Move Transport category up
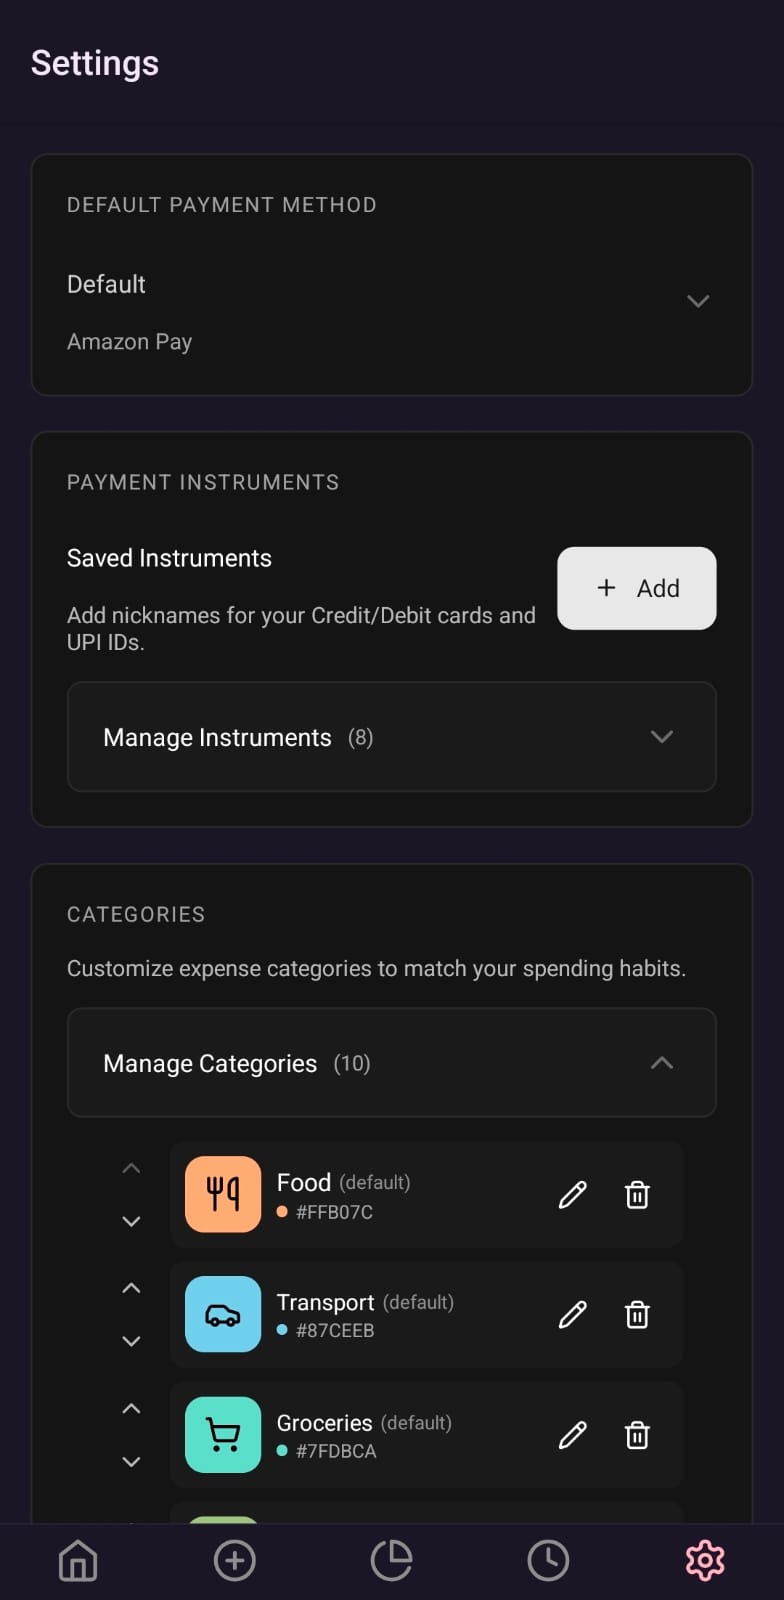Viewport: 784px width, 1600px height. click(131, 1288)
